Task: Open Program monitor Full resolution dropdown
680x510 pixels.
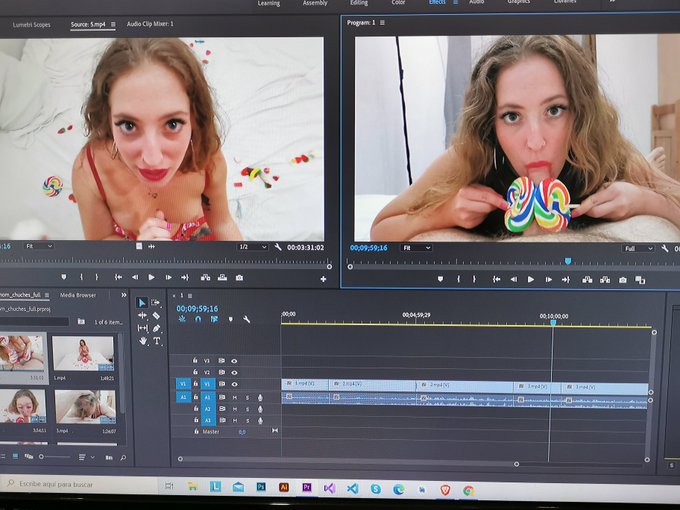Action: point(638,248)
